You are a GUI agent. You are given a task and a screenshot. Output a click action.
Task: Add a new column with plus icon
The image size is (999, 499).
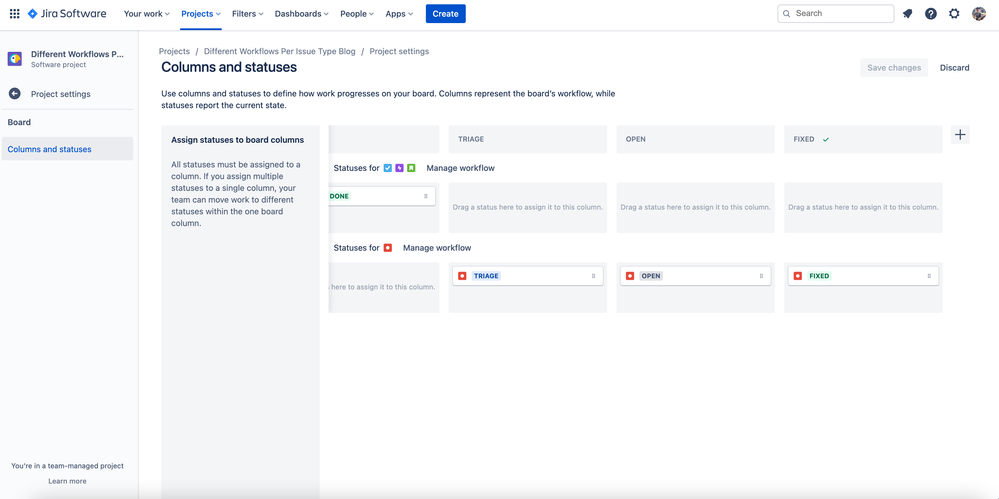[x=960, y=134]
